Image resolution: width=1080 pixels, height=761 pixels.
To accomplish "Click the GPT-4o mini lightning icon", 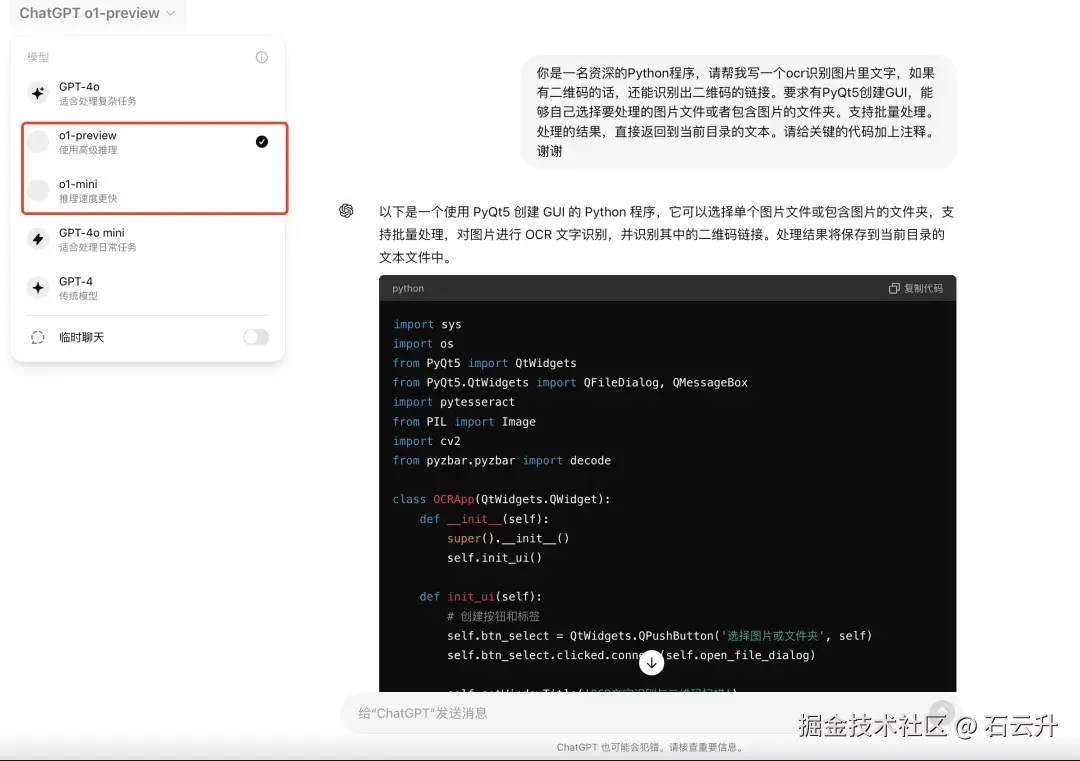I will click(38, 239).
